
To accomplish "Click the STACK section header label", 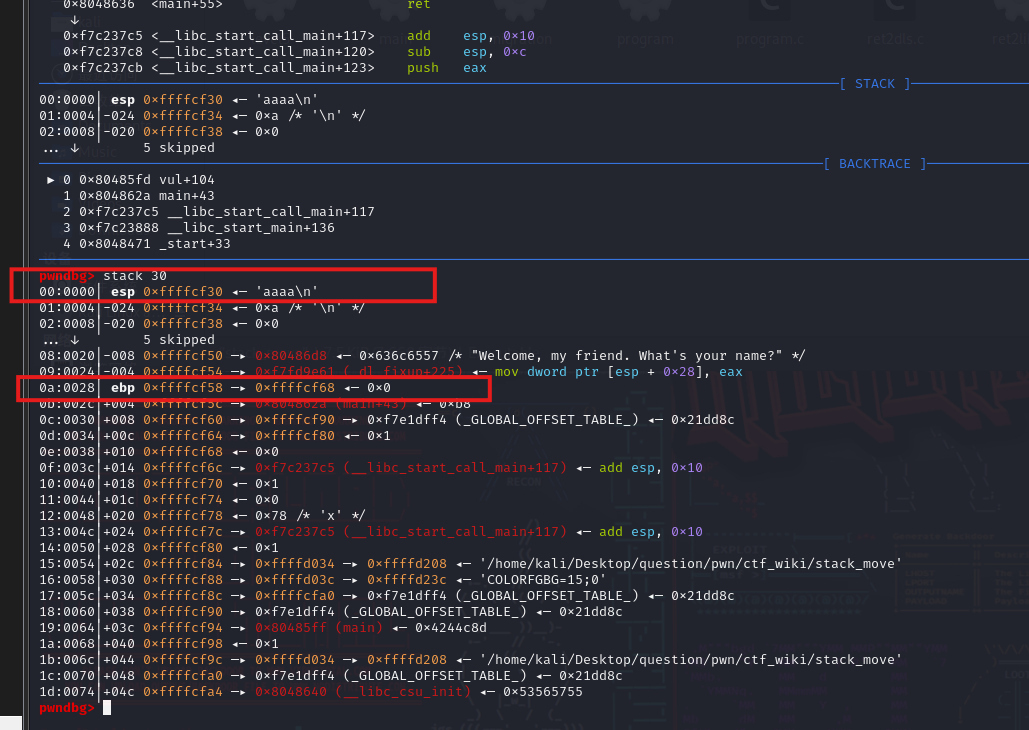I will click(875, 84).
